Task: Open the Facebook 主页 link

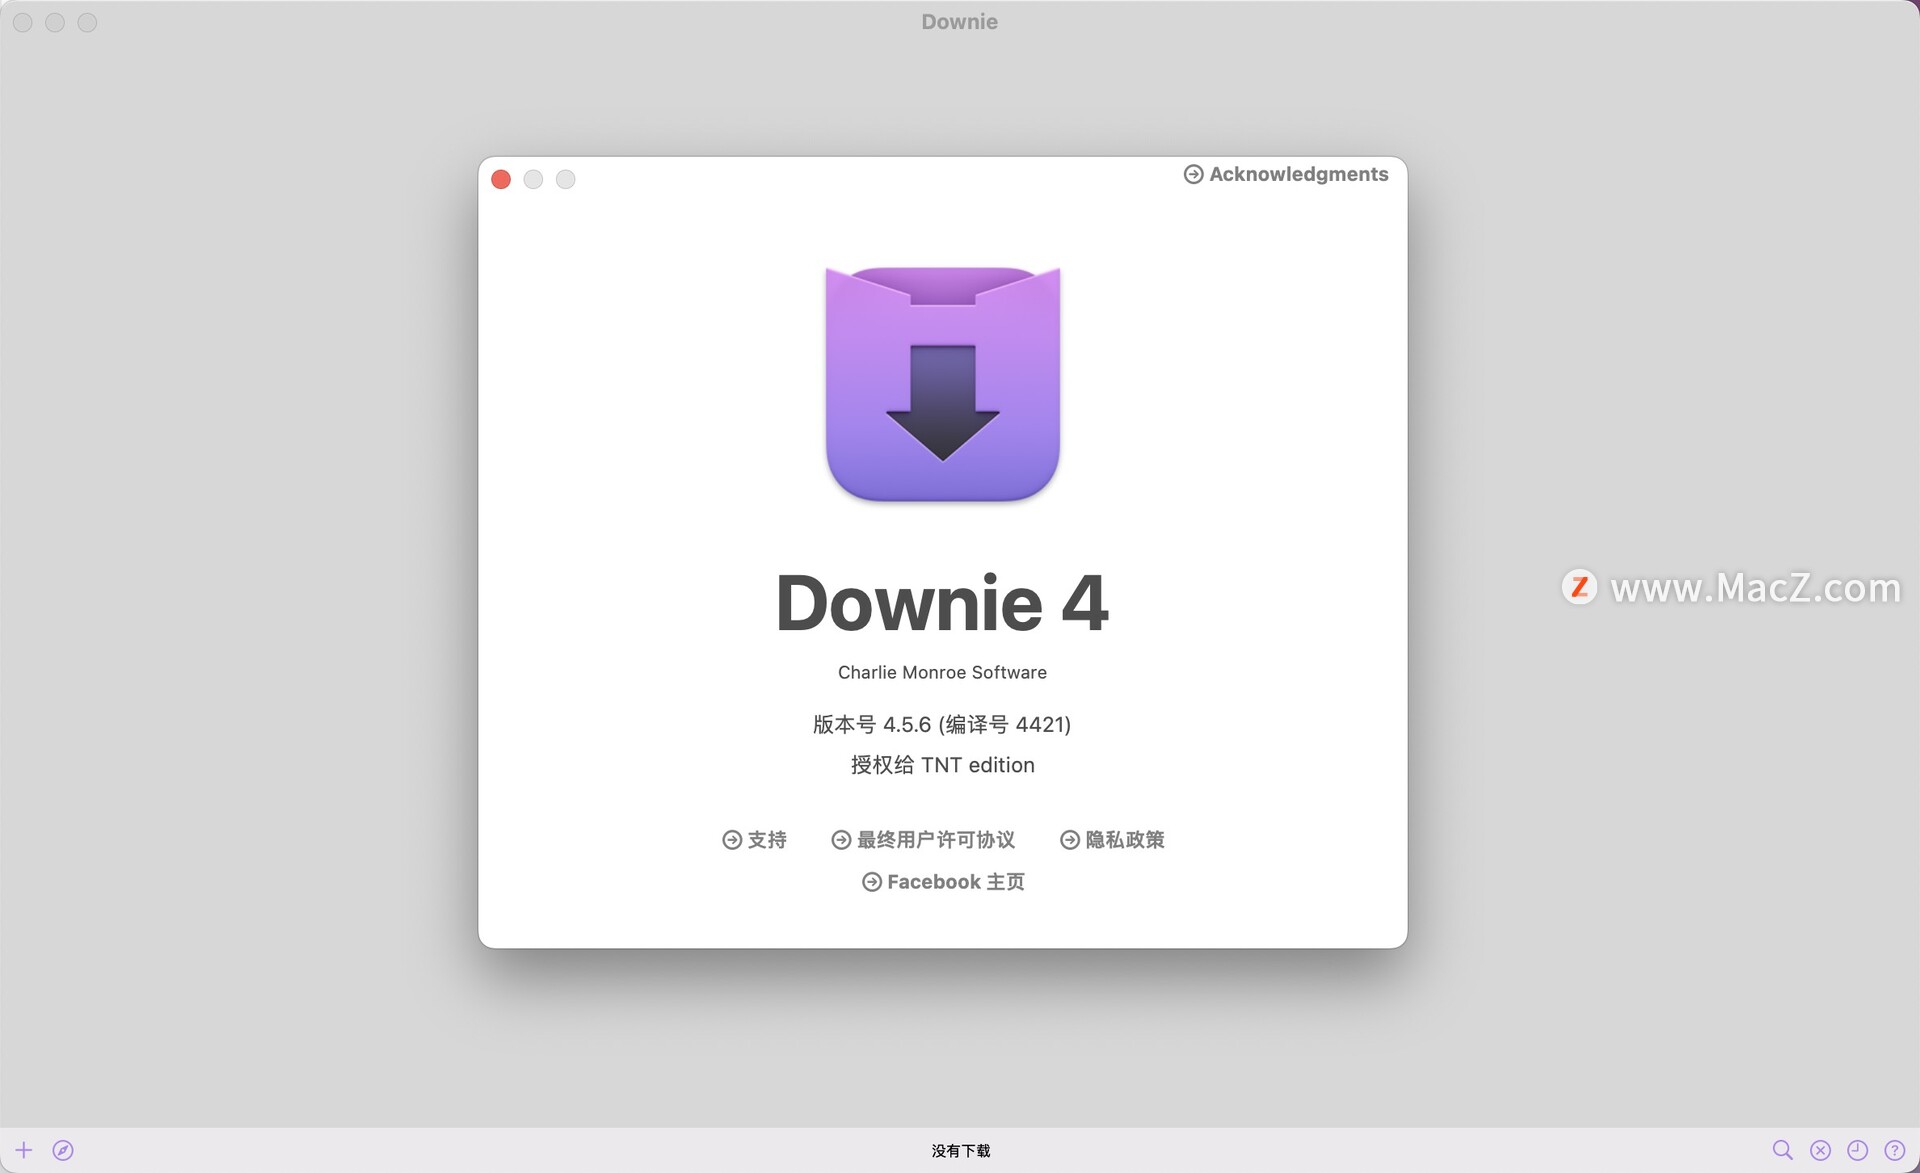Action: click(x=943, y=882)
